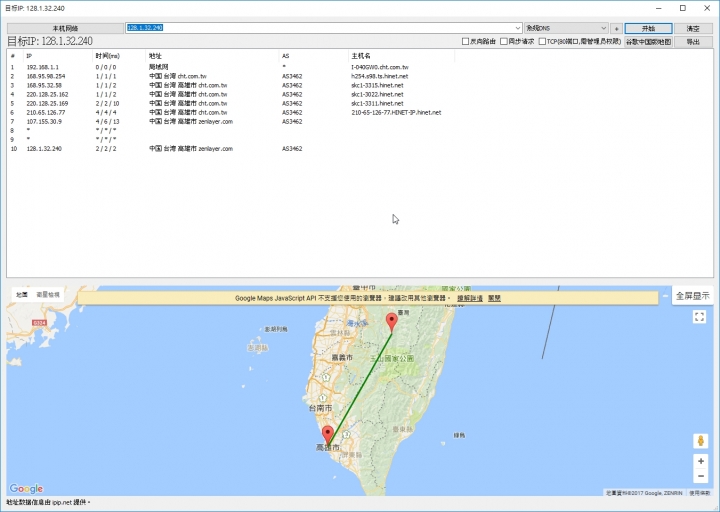The height and width of the screenshot is (512, 720).
Task: Click the 本机网络 button
Action: (65, 28)
